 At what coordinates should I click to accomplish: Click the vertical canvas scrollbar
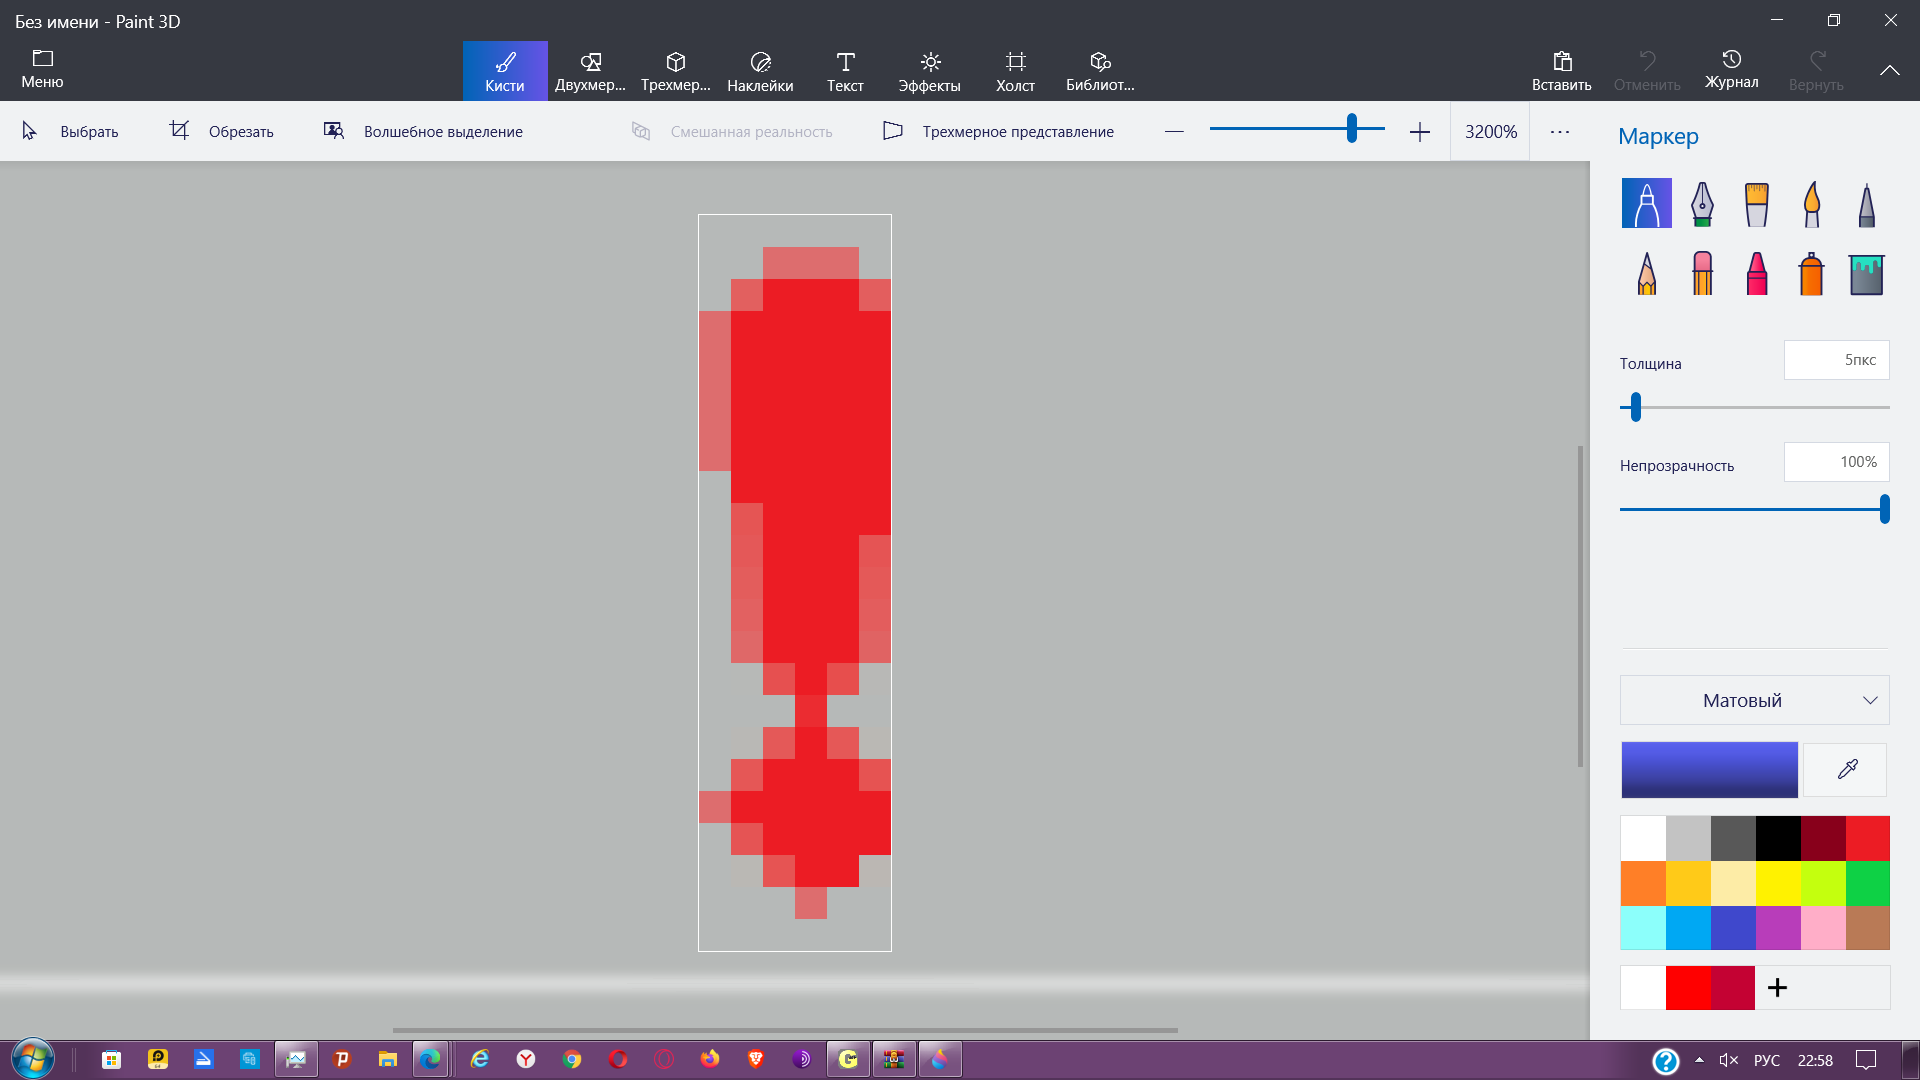pyautogui.click(x=1580, y=606)
